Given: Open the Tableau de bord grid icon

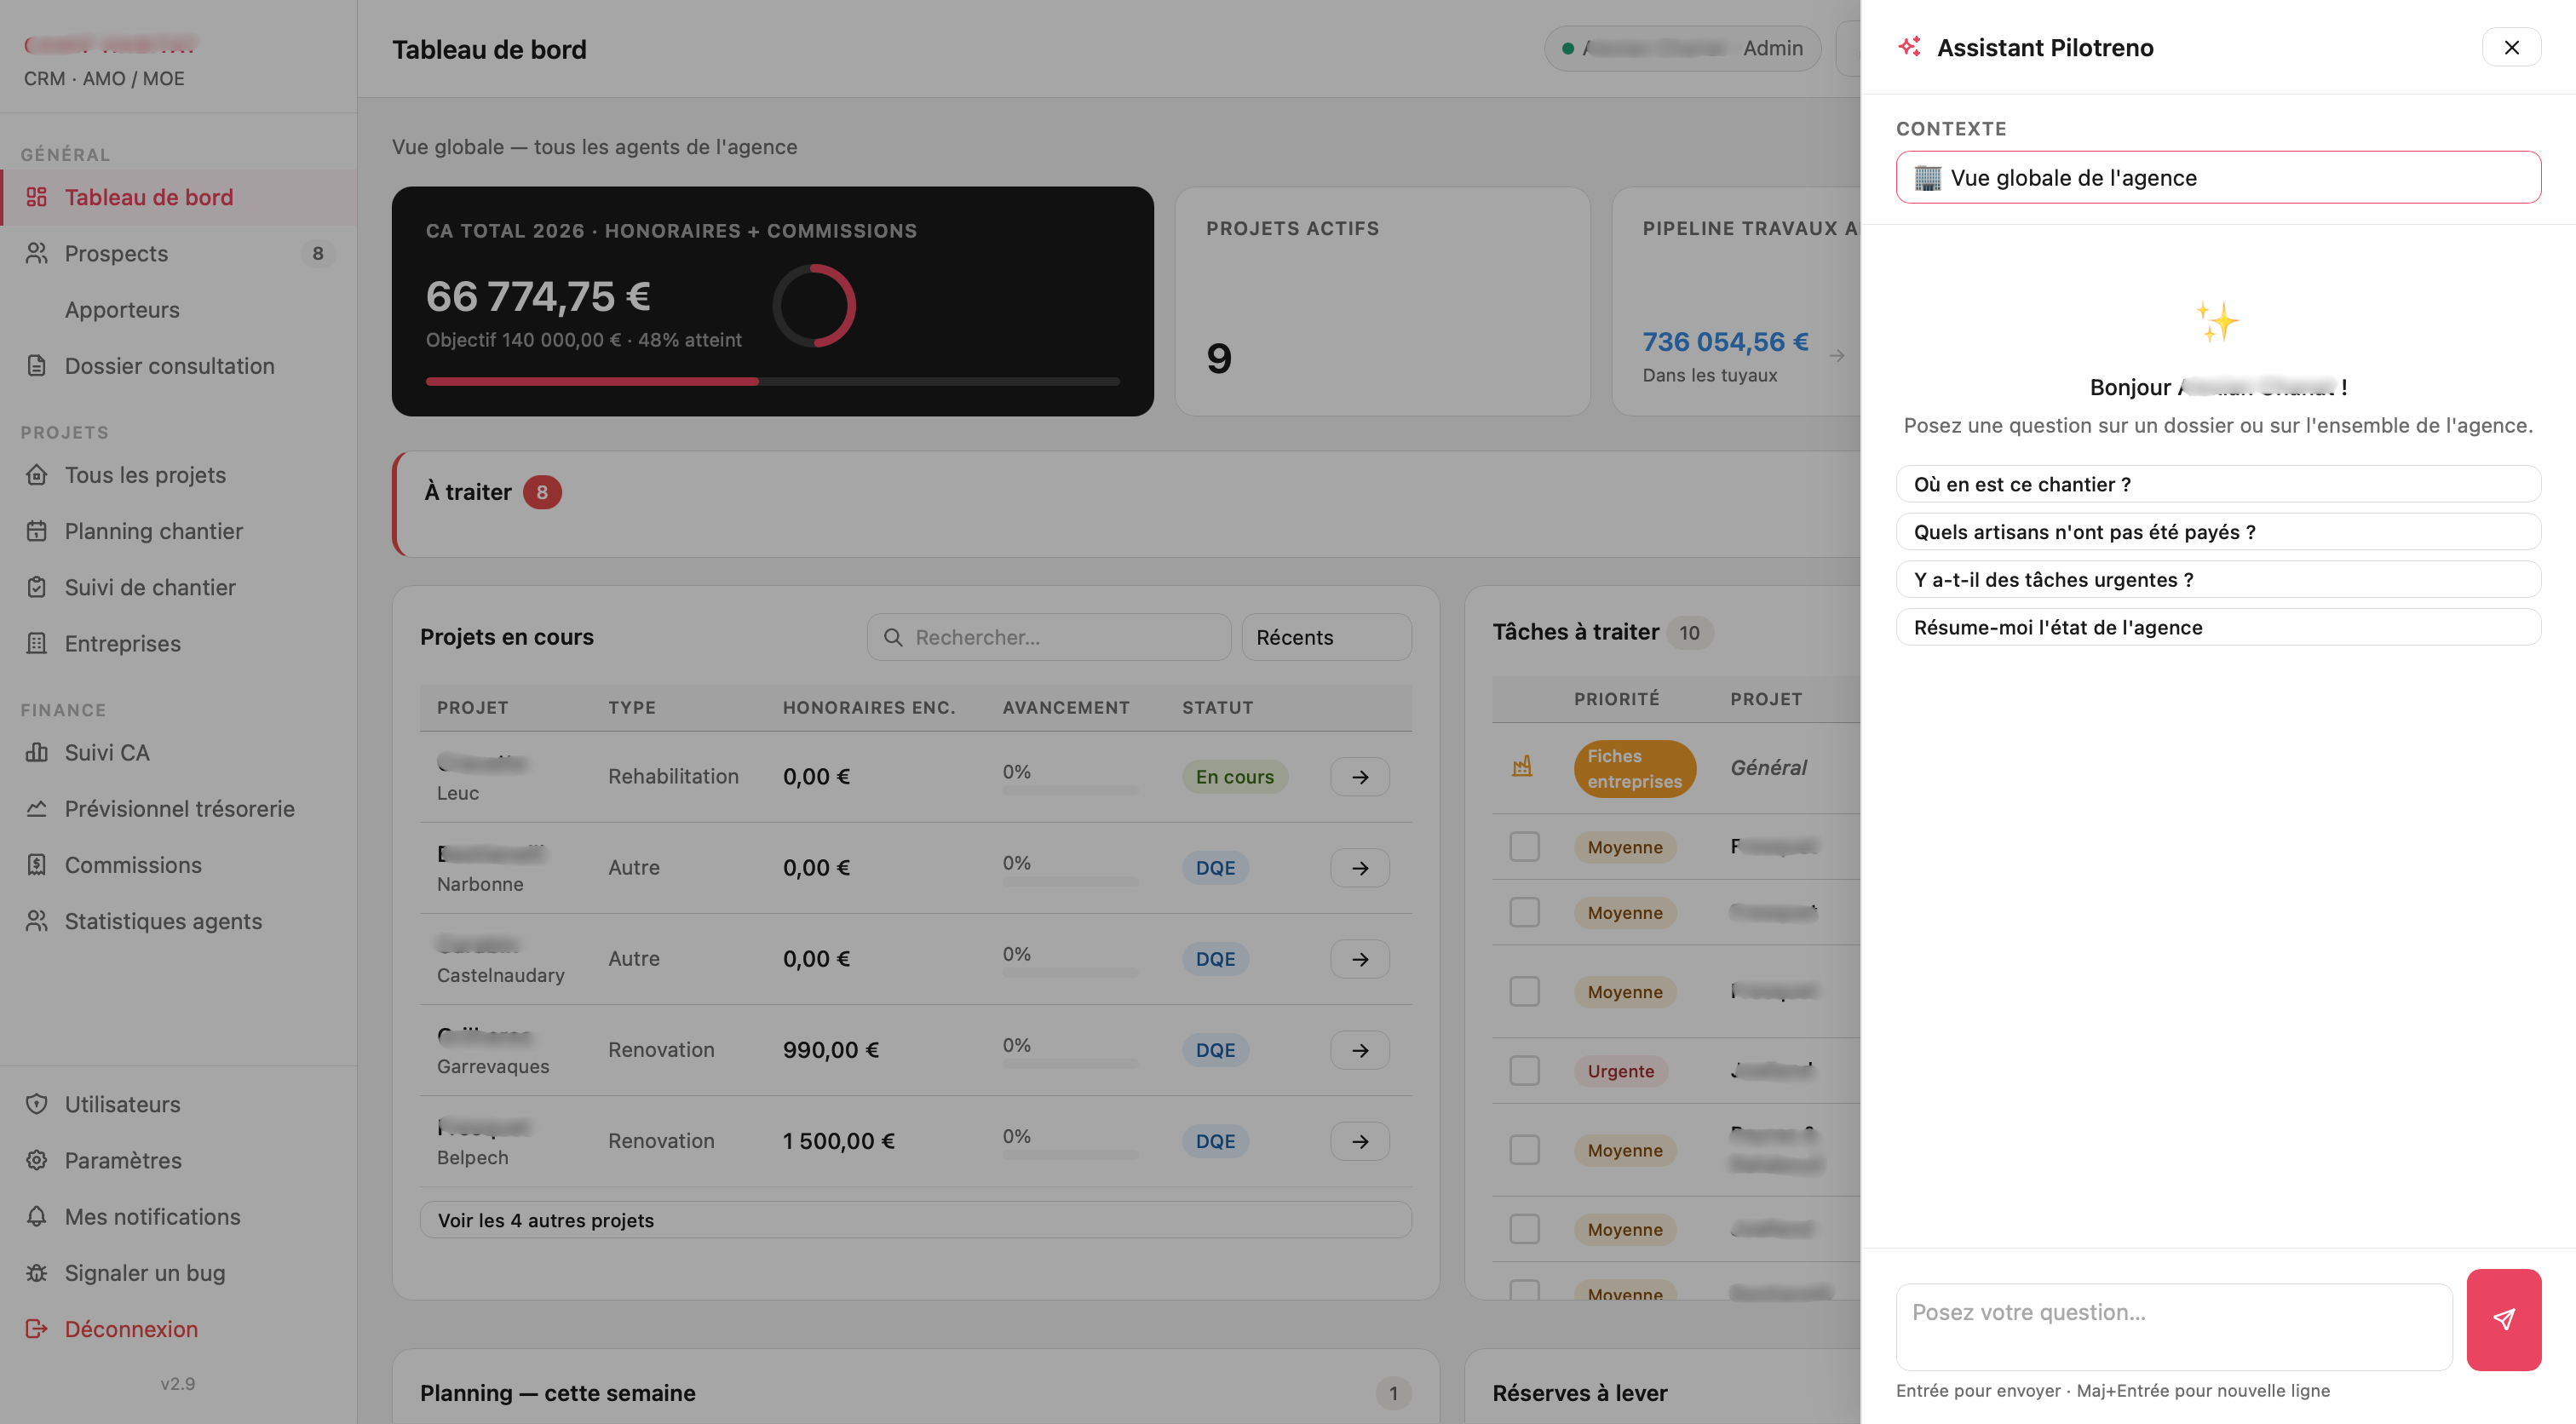Looking at the screenshot, I should click(x=37, y=197).
